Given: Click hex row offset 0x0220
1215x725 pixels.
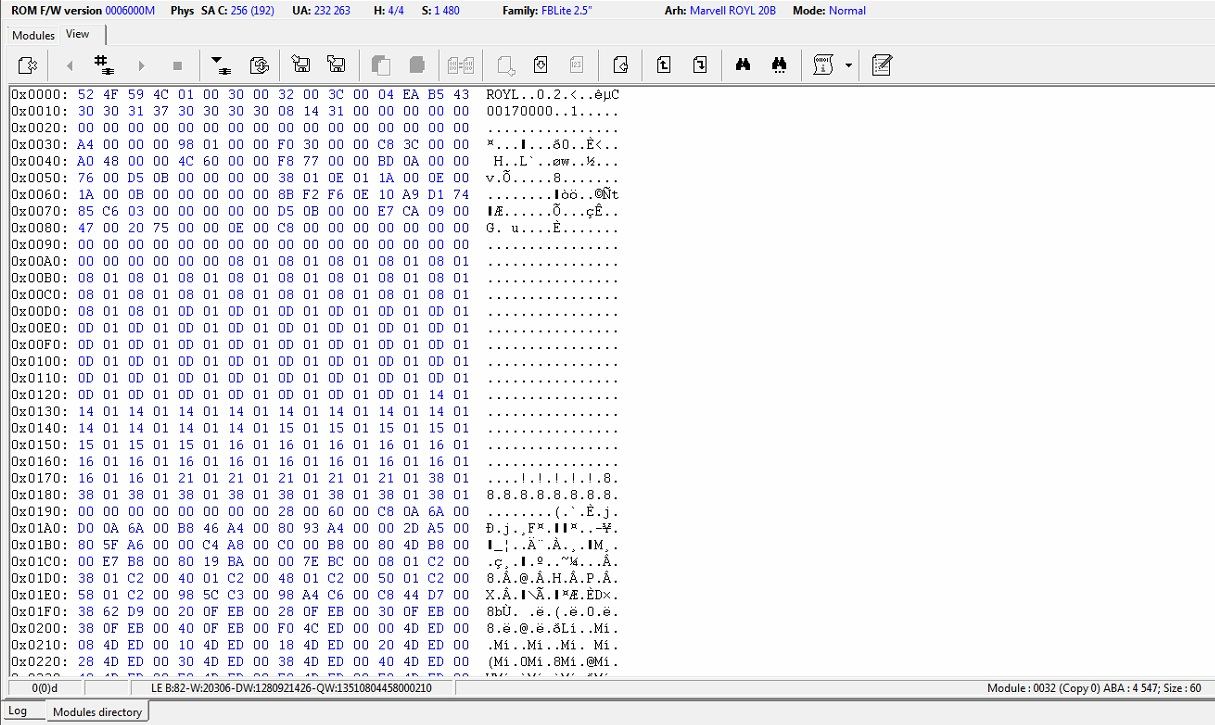Looking at the screenshot, I should click(x=40, y=661).
